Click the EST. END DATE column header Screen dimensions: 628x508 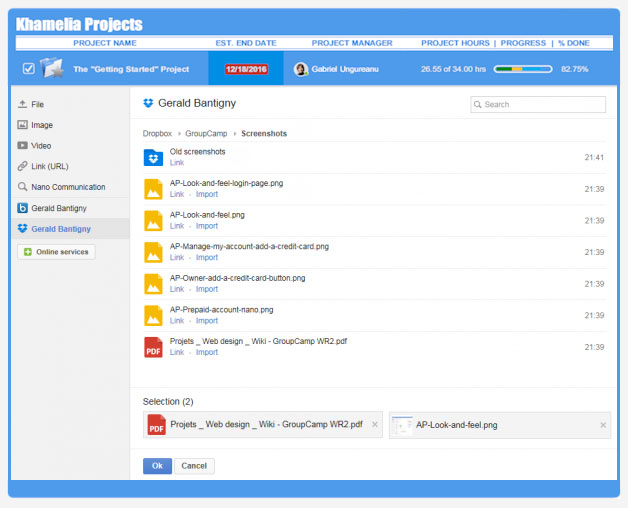(246, 43)
